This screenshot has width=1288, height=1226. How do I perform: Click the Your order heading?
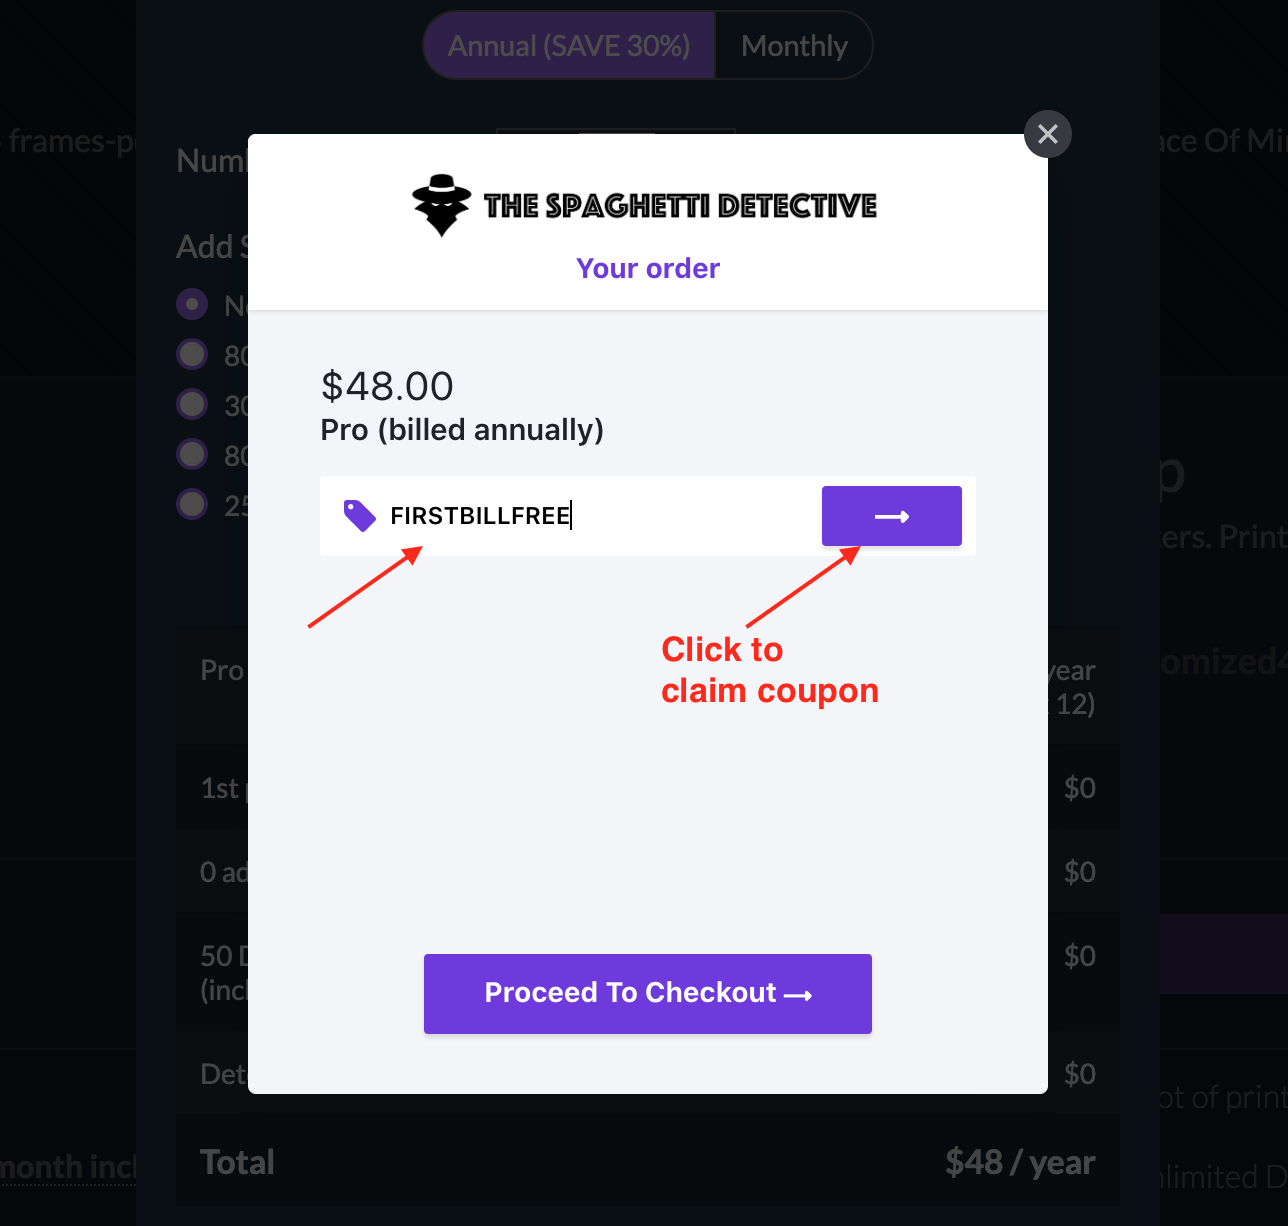point(648,268)
